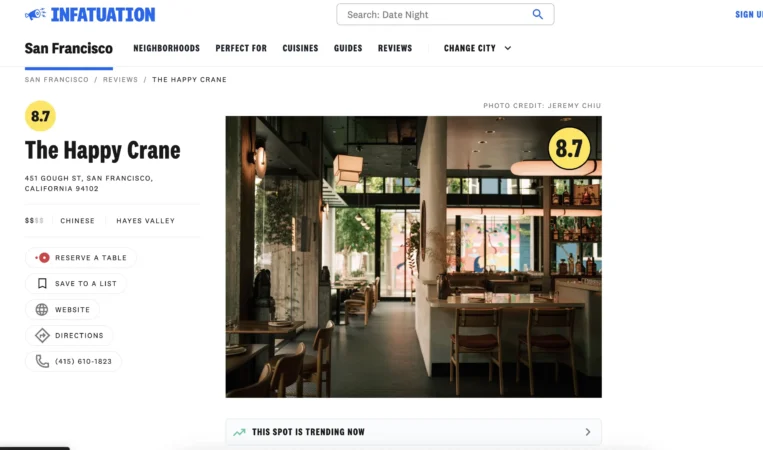The image size is (763, 450).
Task: Click the diamond Directions arrow icon
Action: 42,335
